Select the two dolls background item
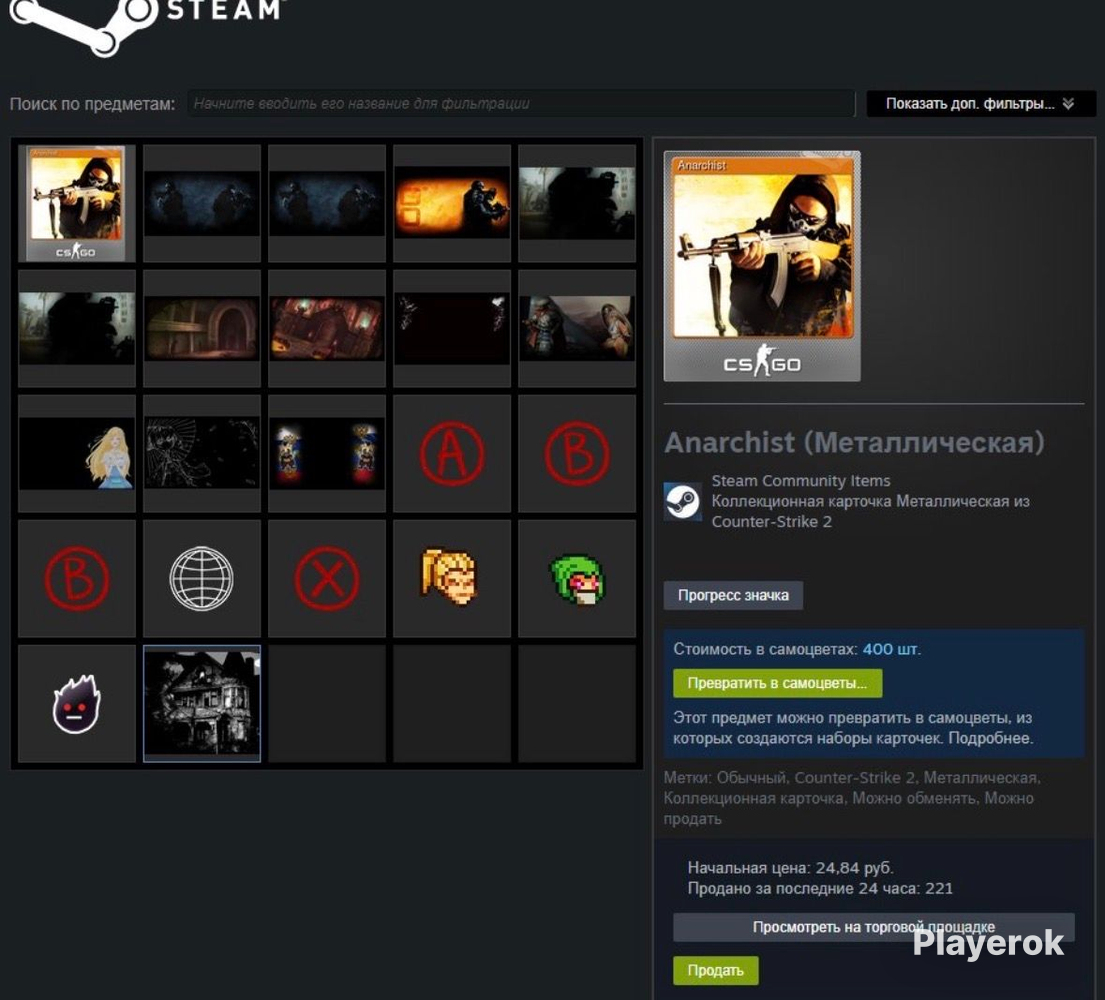The image size is (1105, 1000). click(x=327, y=453)
